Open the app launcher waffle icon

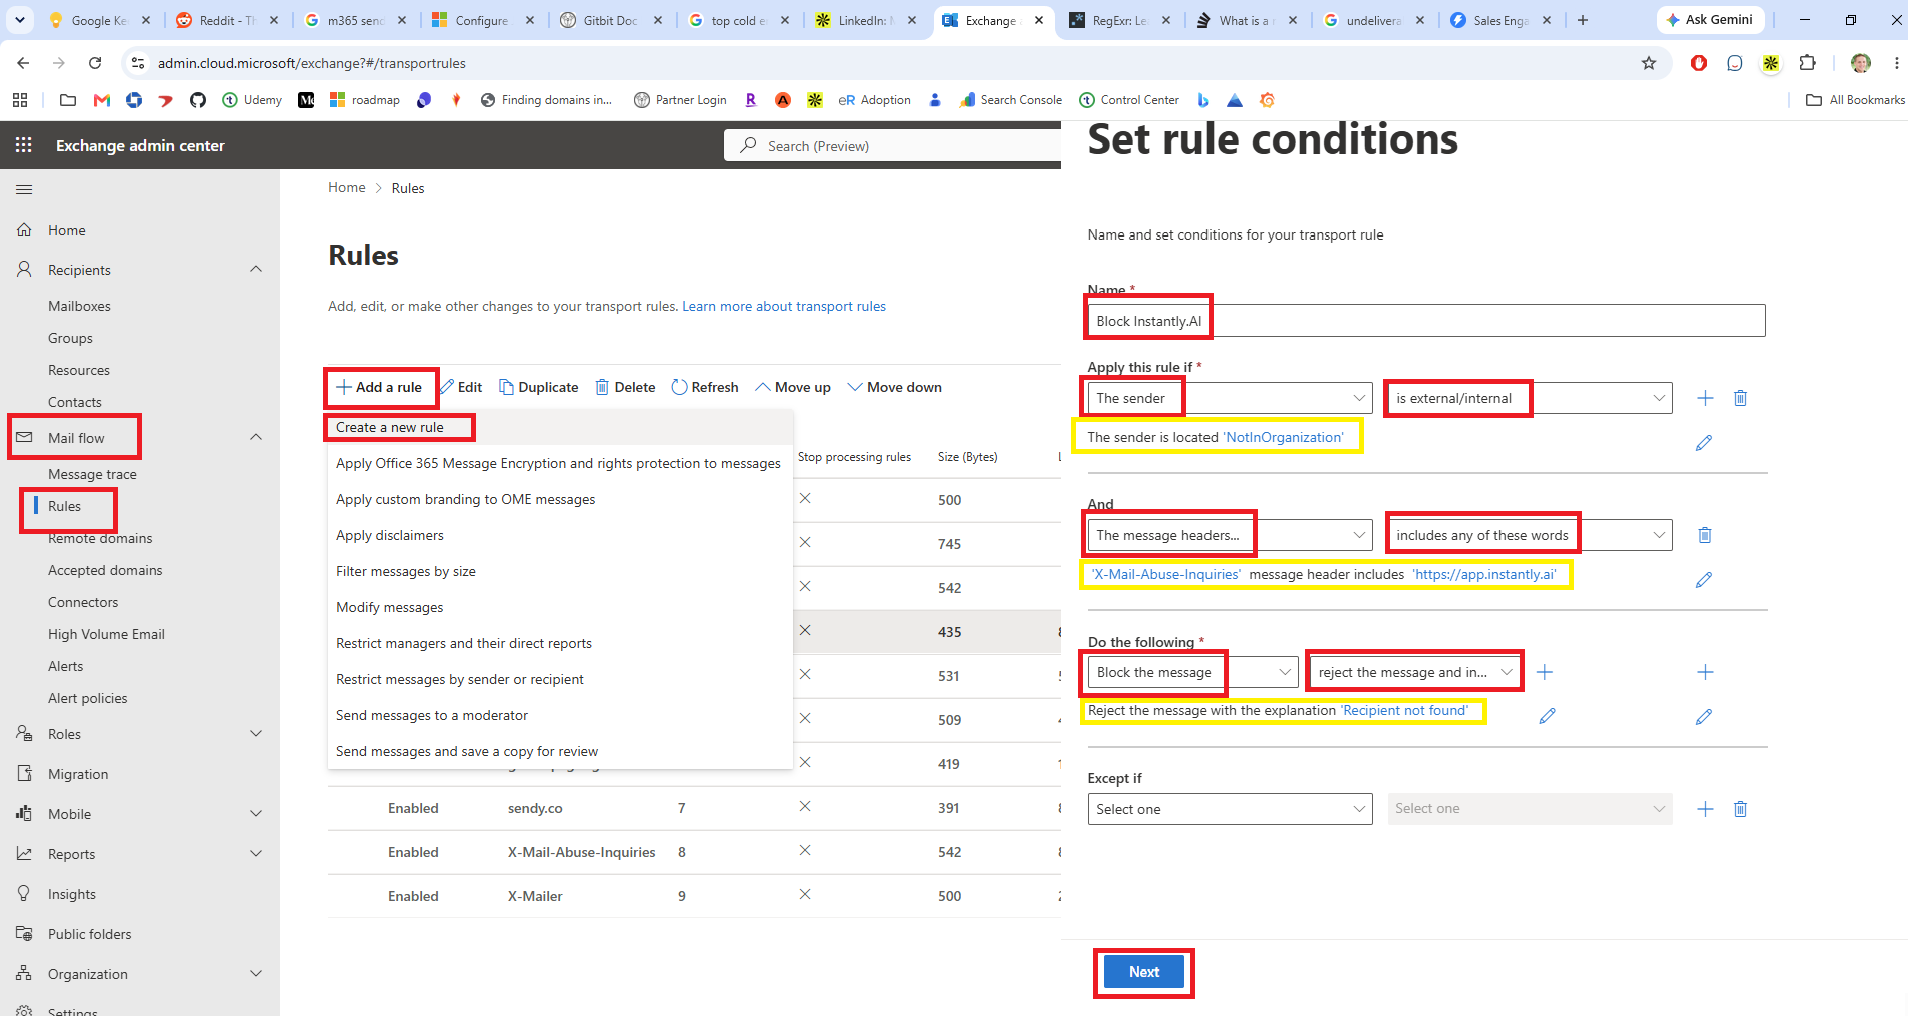point(24,145)
